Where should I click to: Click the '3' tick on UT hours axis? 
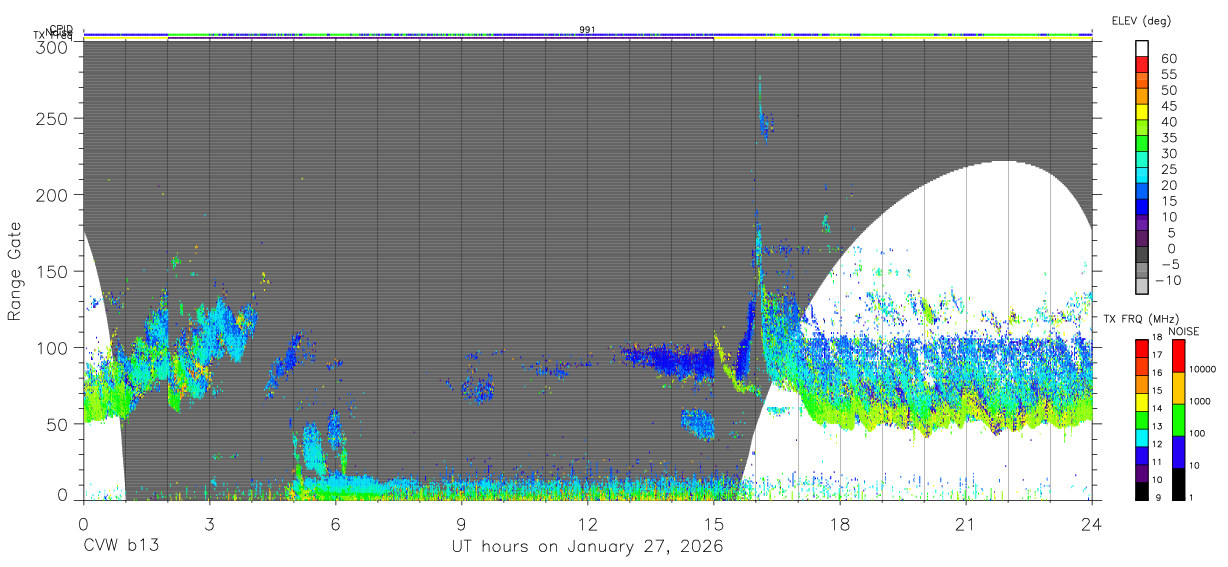pos(209,523)
